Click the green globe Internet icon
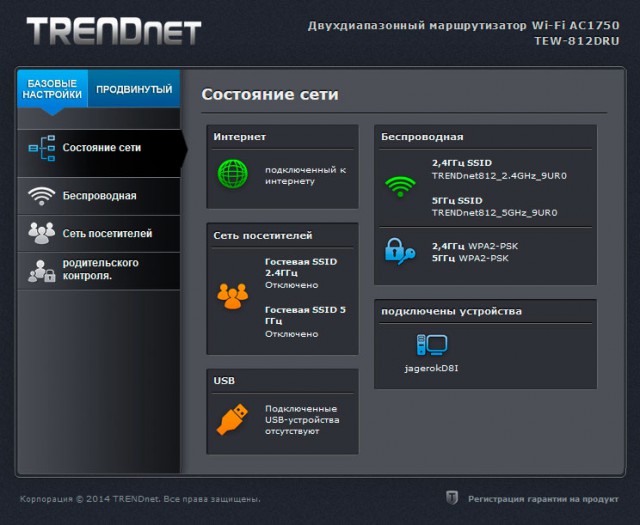This screenshot has height=525, width=640. coord(233,174)
